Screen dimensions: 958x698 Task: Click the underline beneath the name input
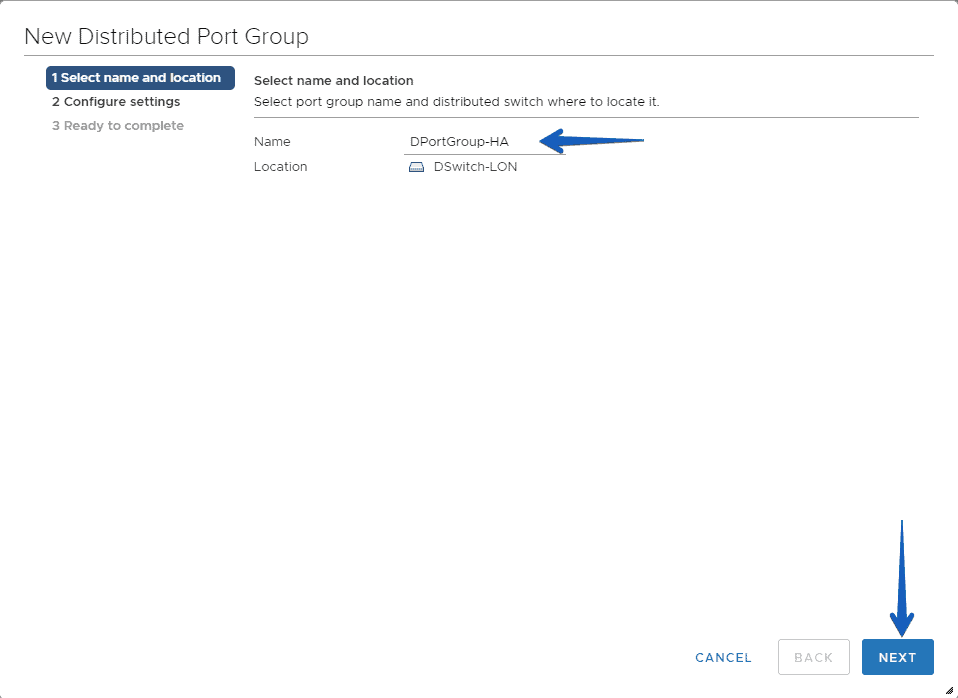[484, 154]
